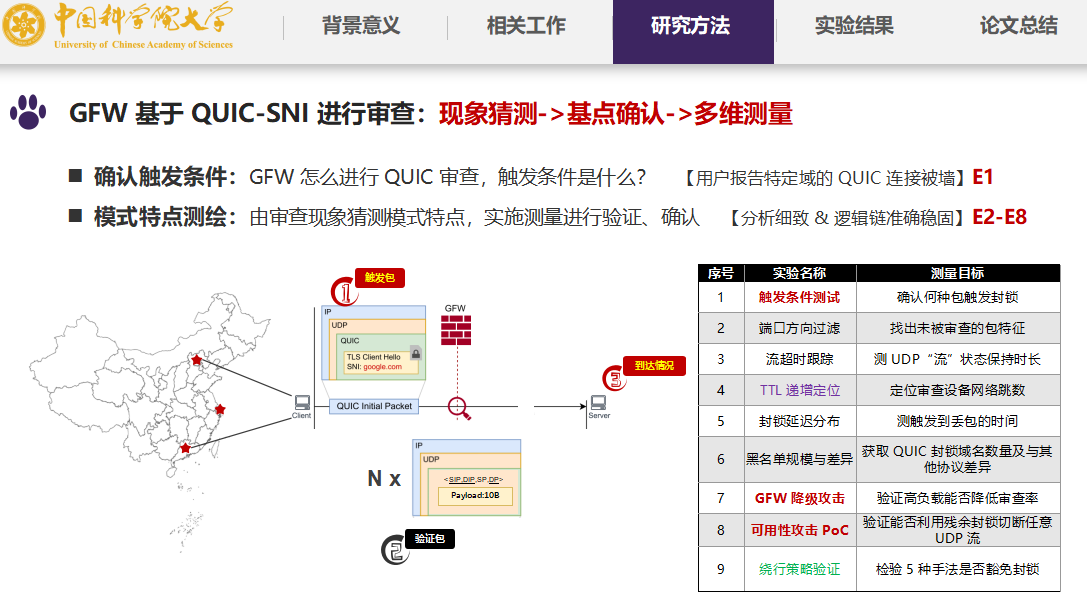Click 测触发到丢包的时间 cell

[x=958, y=421]
